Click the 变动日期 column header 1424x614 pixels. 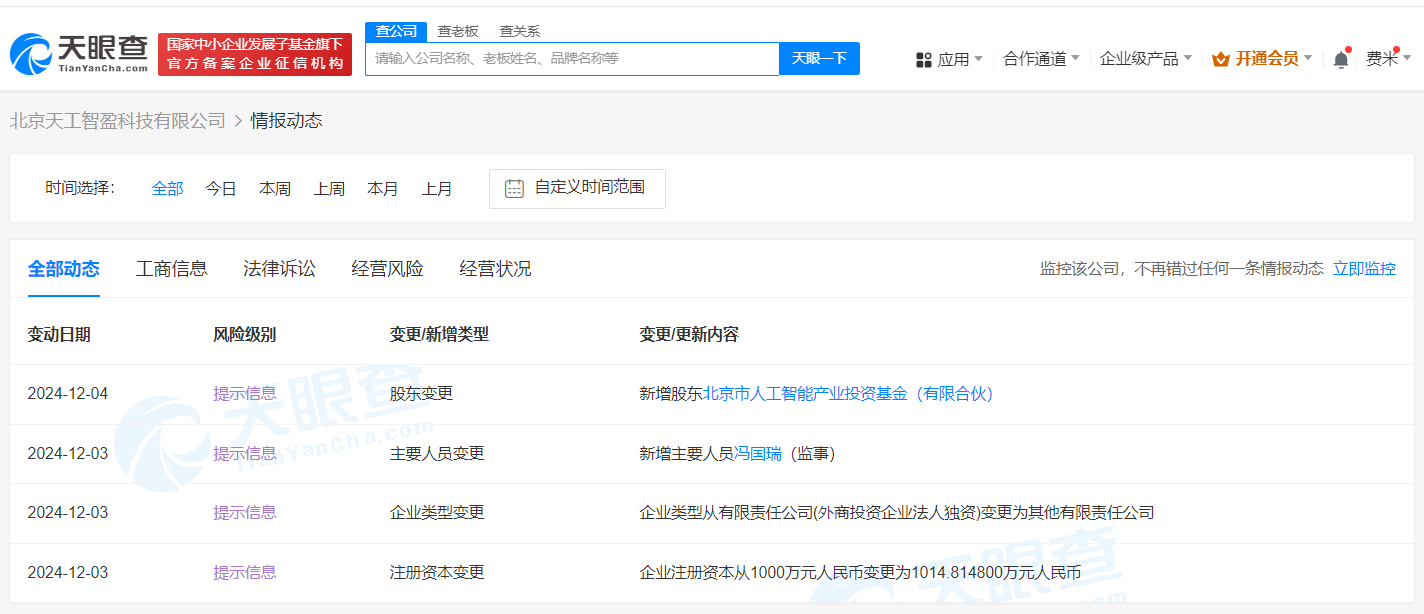[59, 334]
